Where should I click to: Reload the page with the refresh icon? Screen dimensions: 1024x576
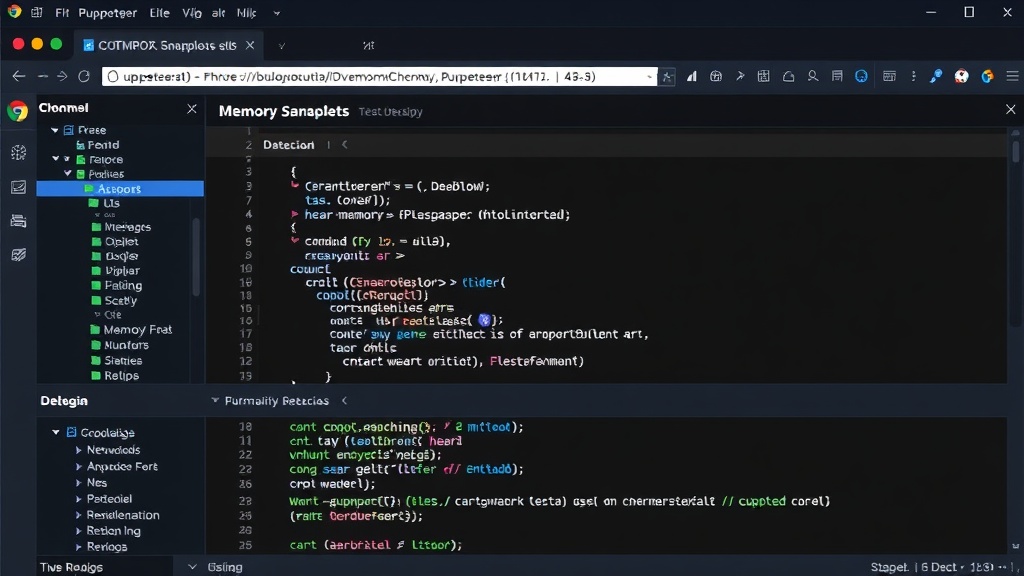84,76
